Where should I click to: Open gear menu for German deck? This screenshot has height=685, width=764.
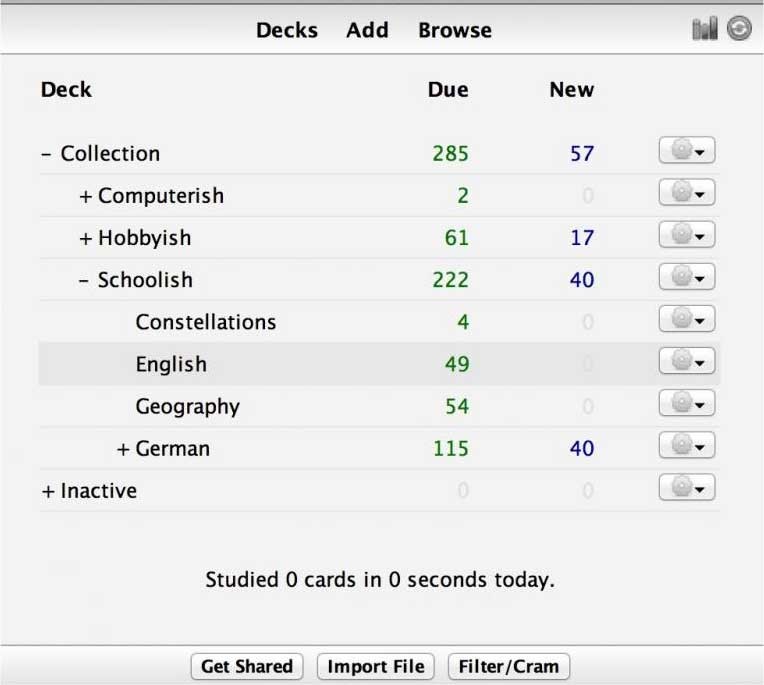(x=687, y=447)
